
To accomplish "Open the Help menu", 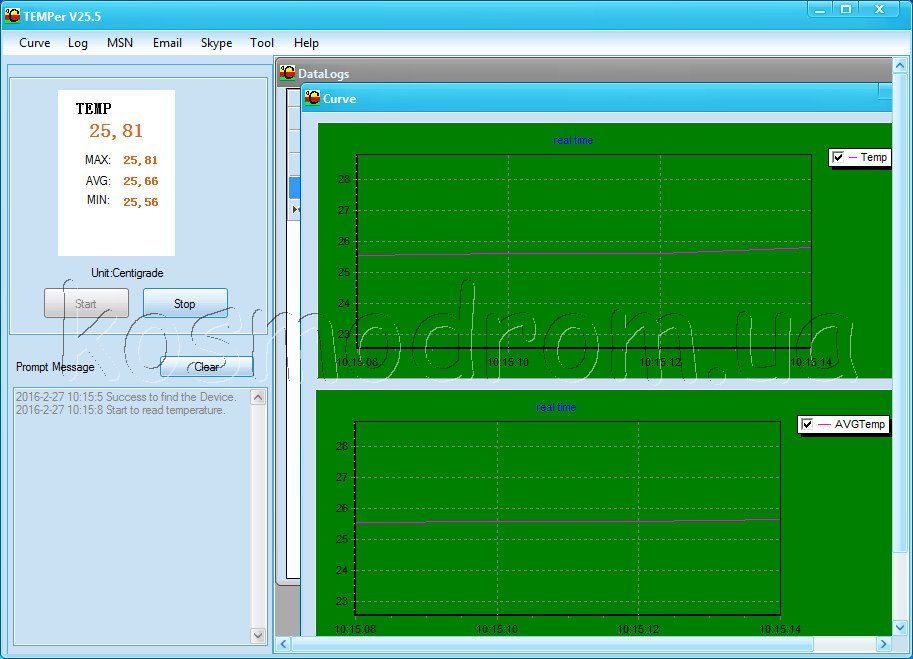I will (x=306, y=43).
